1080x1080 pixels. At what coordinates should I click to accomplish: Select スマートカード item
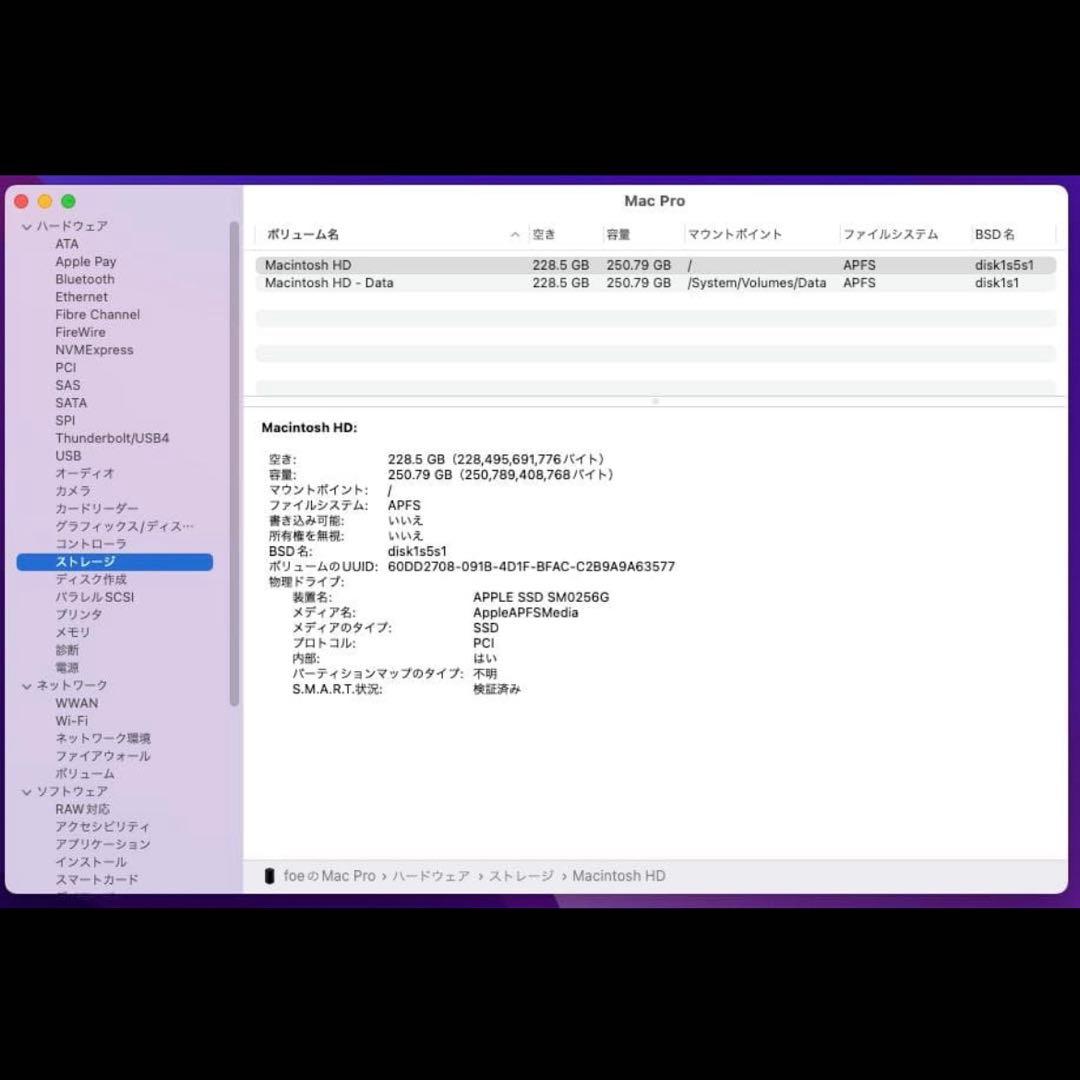[x=96, y=880]
